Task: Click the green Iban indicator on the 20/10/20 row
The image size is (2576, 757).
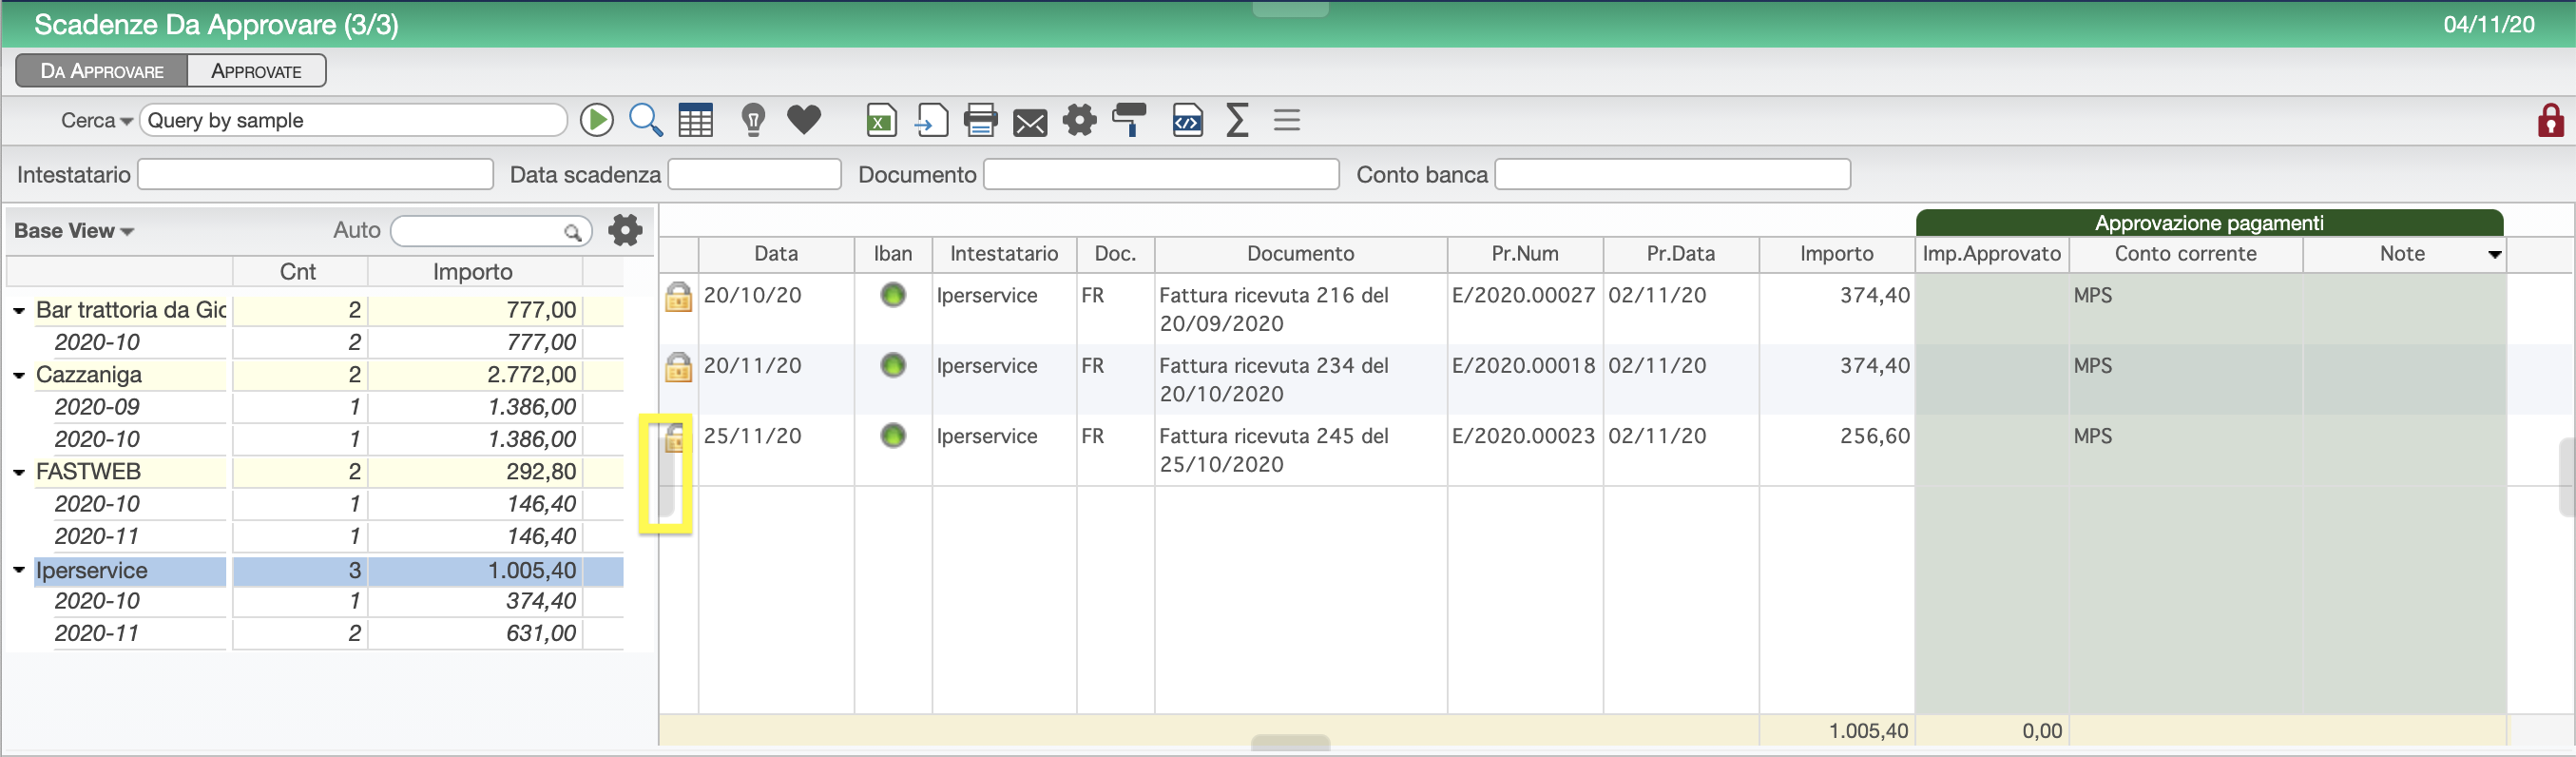Action: point(893,295)
